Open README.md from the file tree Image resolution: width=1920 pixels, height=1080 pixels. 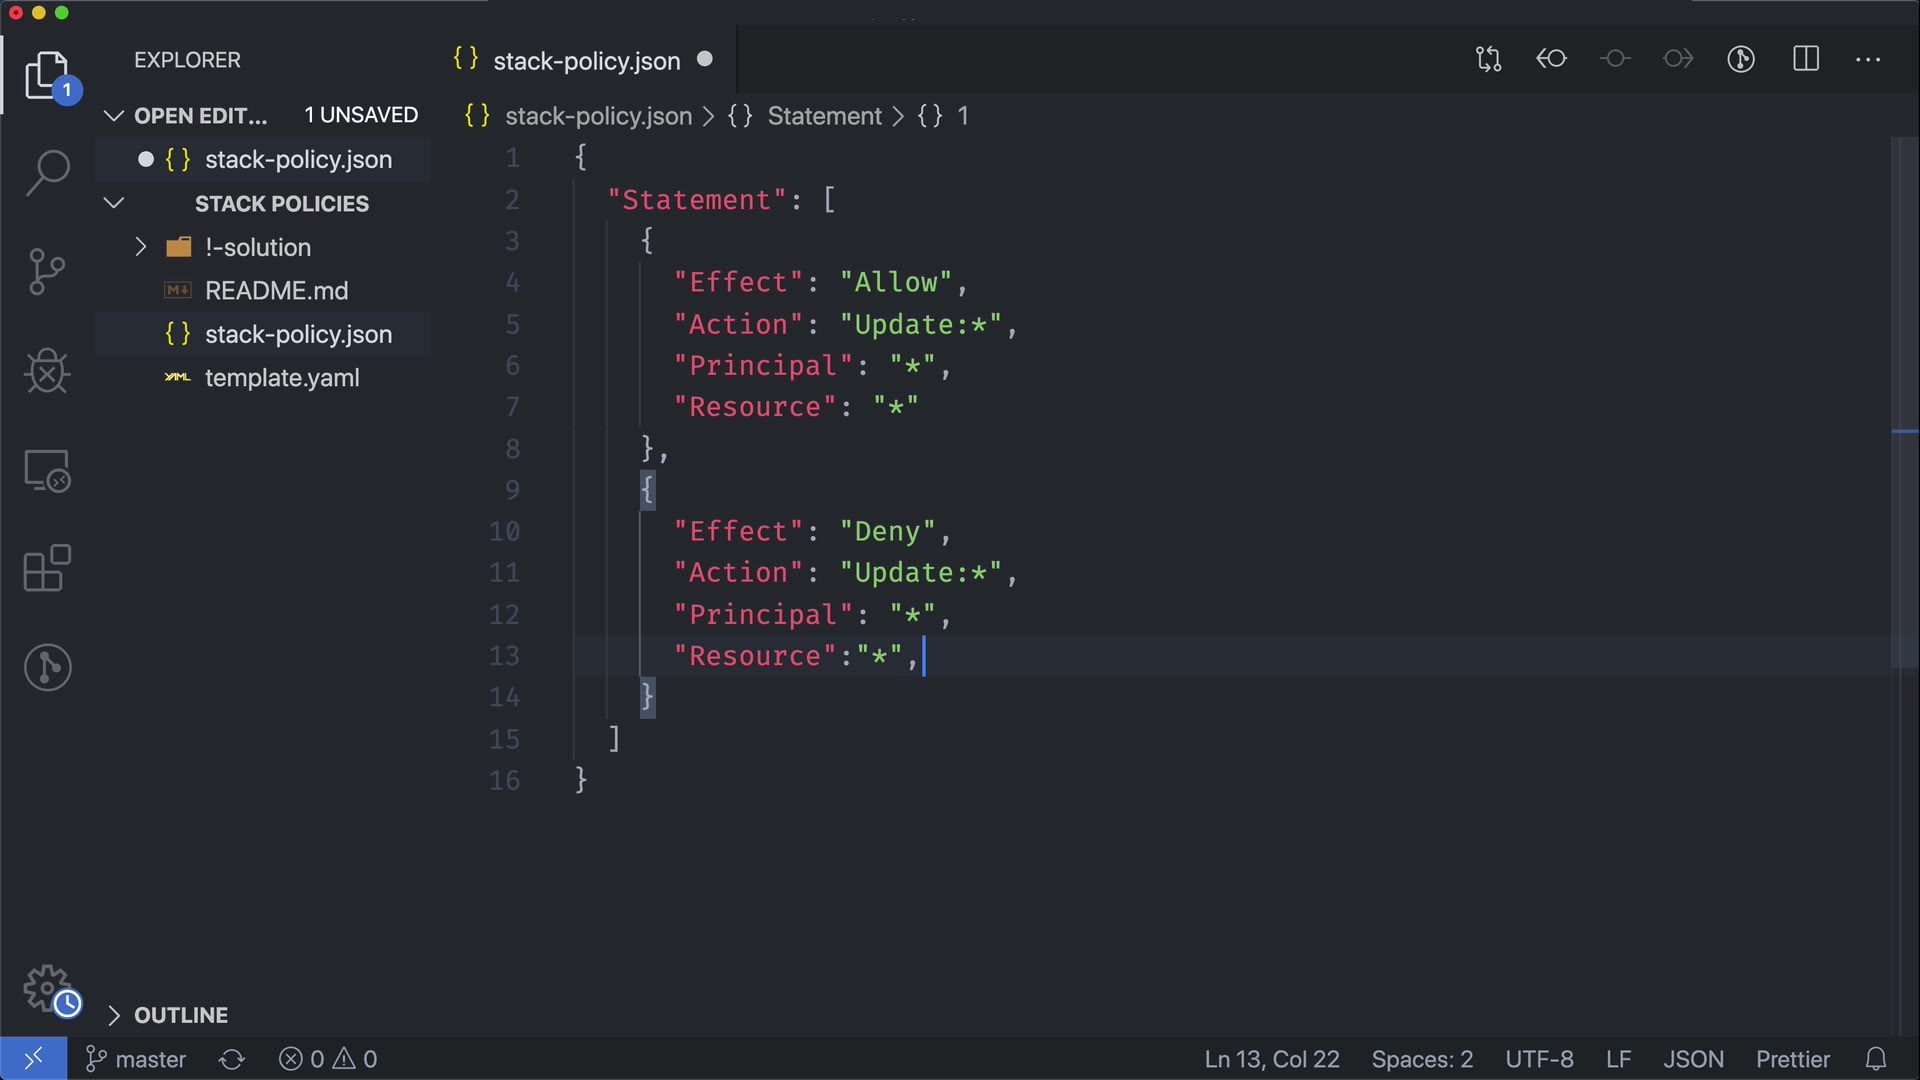point(276,291)
